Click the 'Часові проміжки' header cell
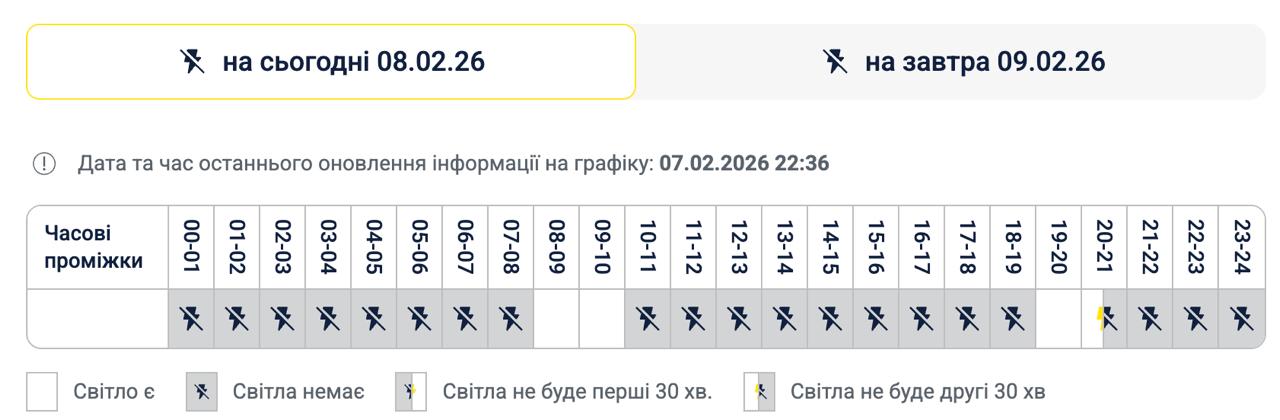This screenshot has width=1280, height=420. 96,247
